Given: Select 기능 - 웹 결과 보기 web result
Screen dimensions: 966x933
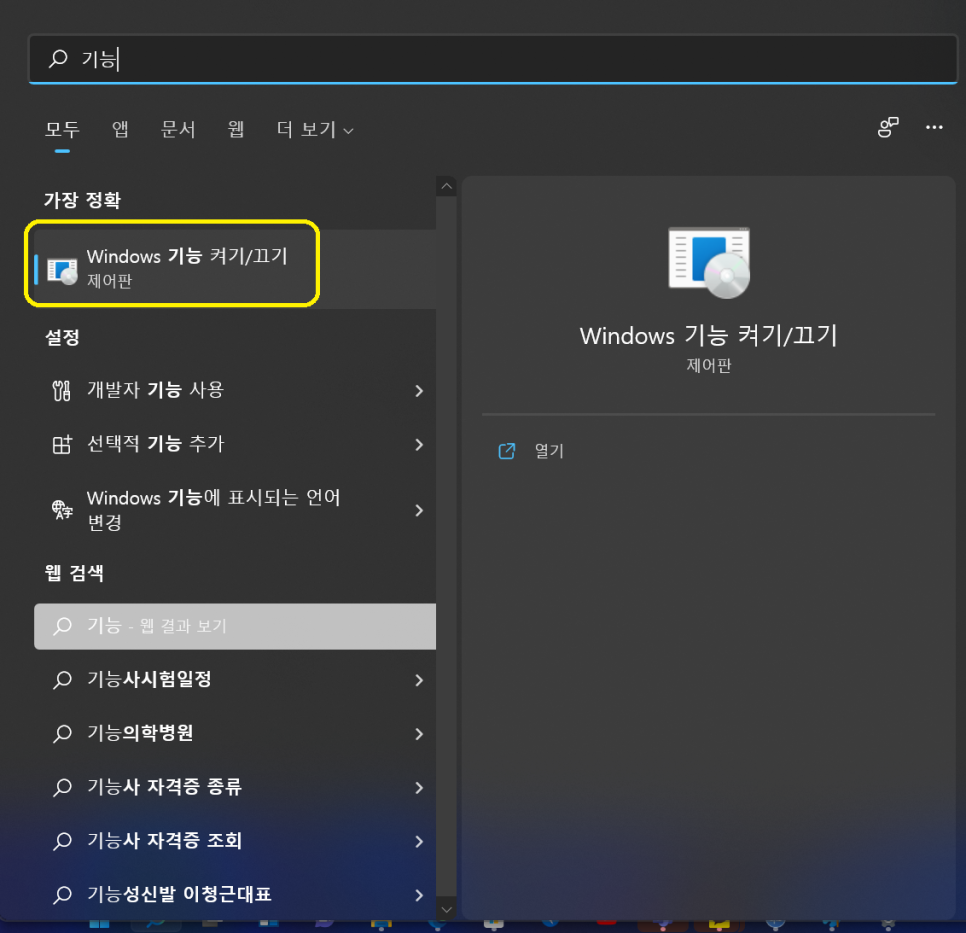Looking at the screenshot, I should 235,626.
